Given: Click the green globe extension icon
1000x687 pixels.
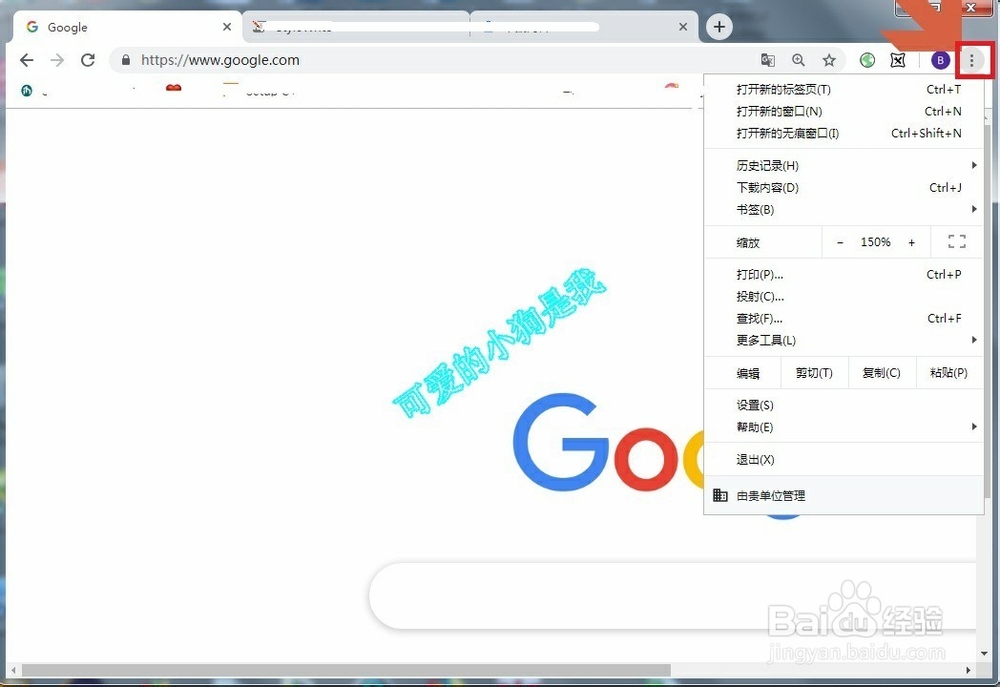Looking at the screenshot, I should pyautogui.click(x=867, y=60).
